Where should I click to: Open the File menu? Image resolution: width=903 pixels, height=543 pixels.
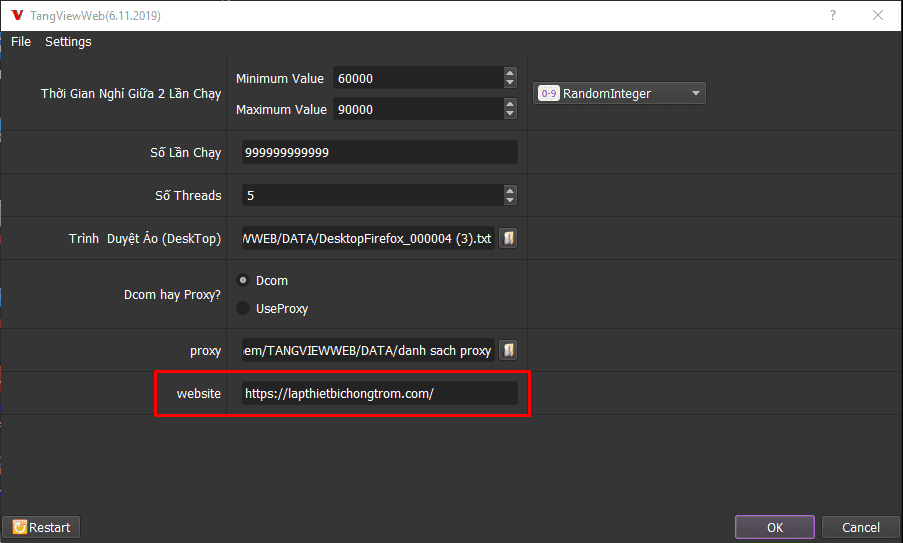coord(21,41)
